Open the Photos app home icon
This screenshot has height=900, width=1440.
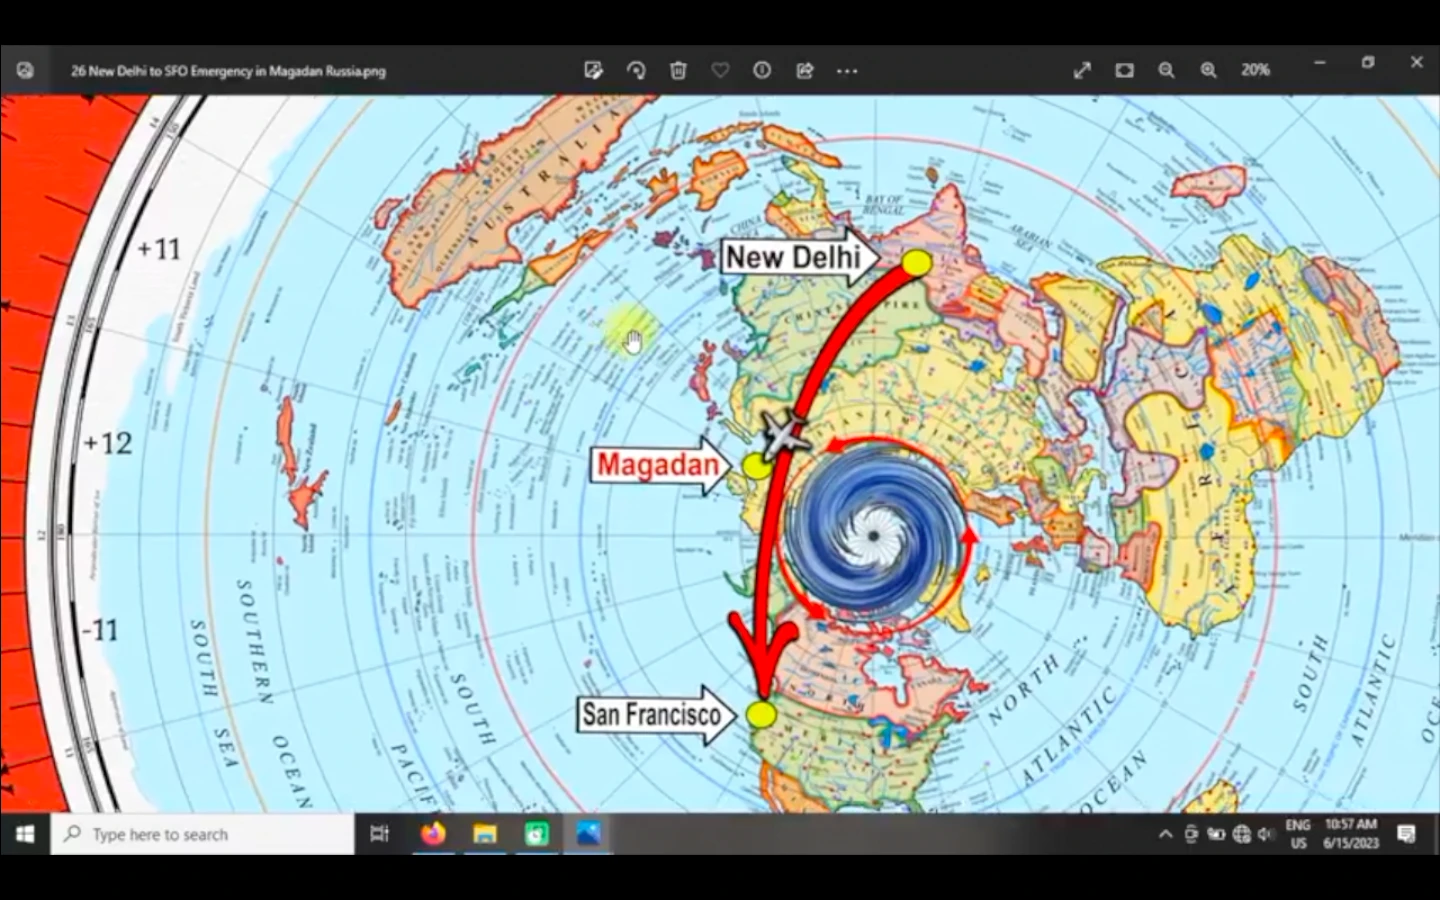(x=25, y=71)
